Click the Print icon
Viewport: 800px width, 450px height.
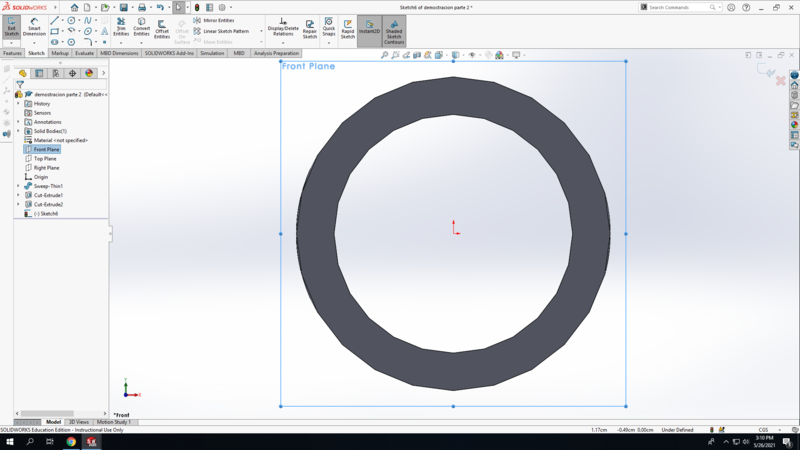coord(142,8)
